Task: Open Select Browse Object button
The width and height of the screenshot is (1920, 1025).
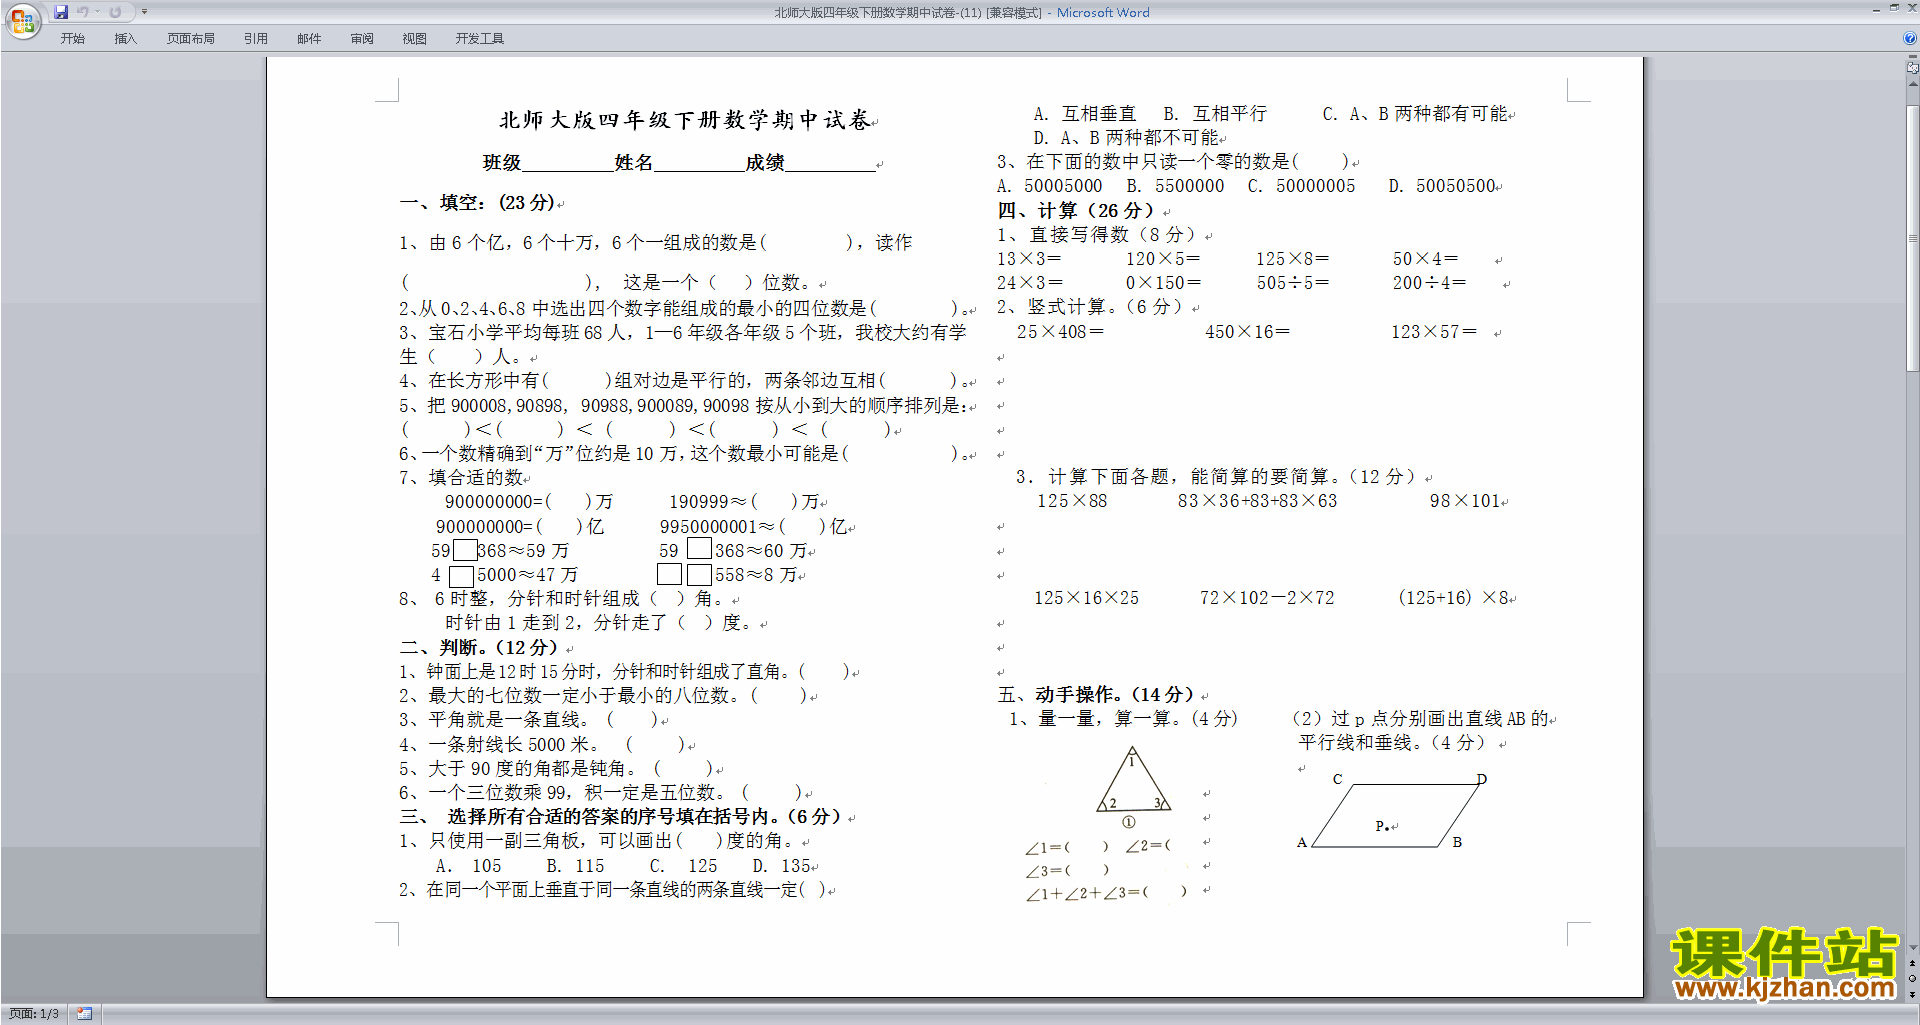Action: point(1912,979)
